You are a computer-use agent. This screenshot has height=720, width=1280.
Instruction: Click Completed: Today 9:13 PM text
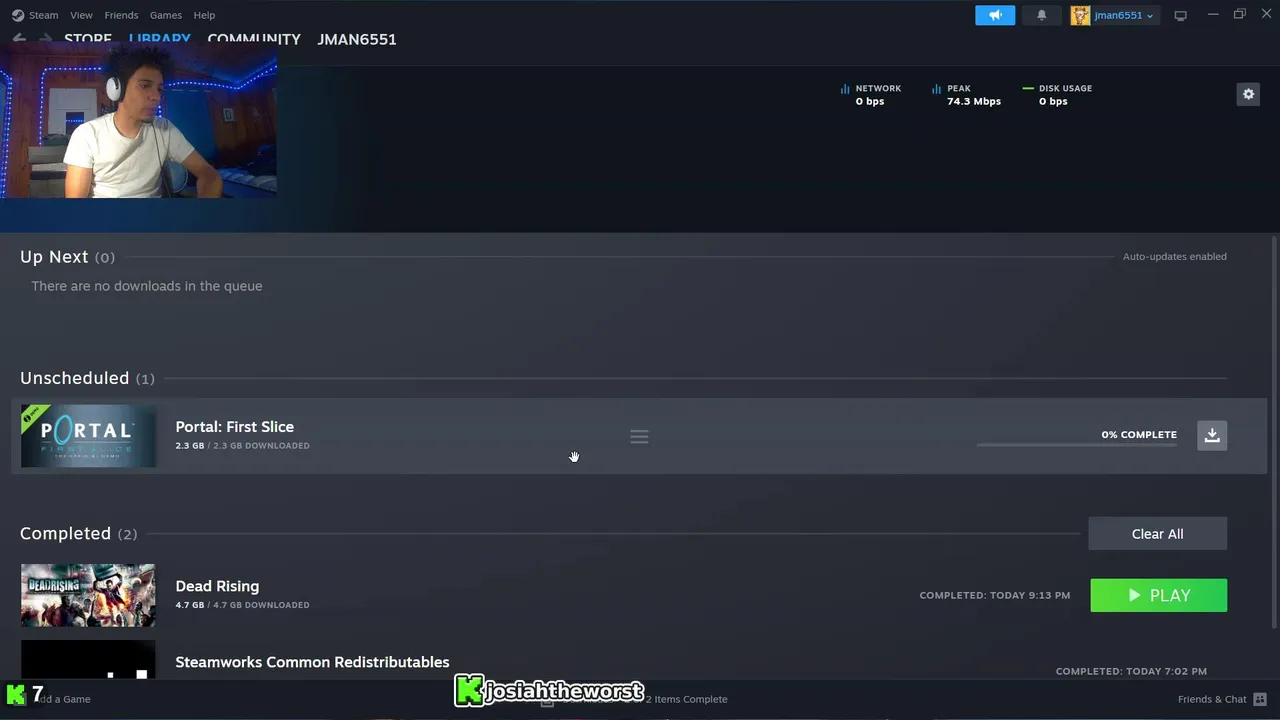[x=995, y=595]
